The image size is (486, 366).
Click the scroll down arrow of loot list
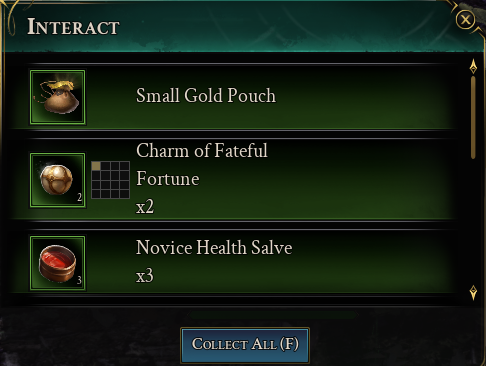[473, 293]
